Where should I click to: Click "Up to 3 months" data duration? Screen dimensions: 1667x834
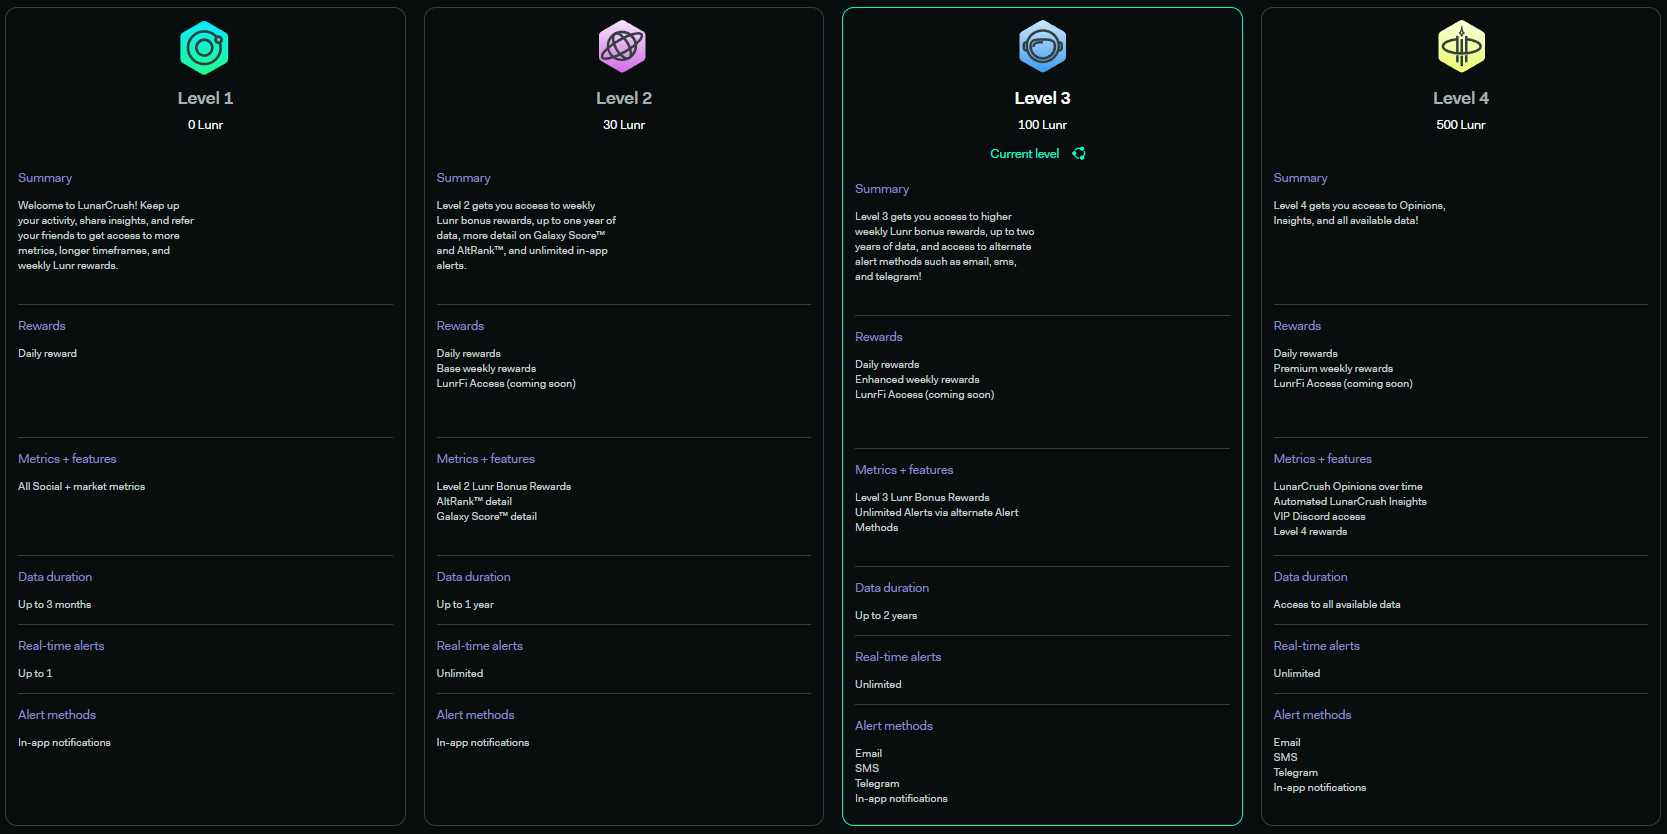point(54,605)
